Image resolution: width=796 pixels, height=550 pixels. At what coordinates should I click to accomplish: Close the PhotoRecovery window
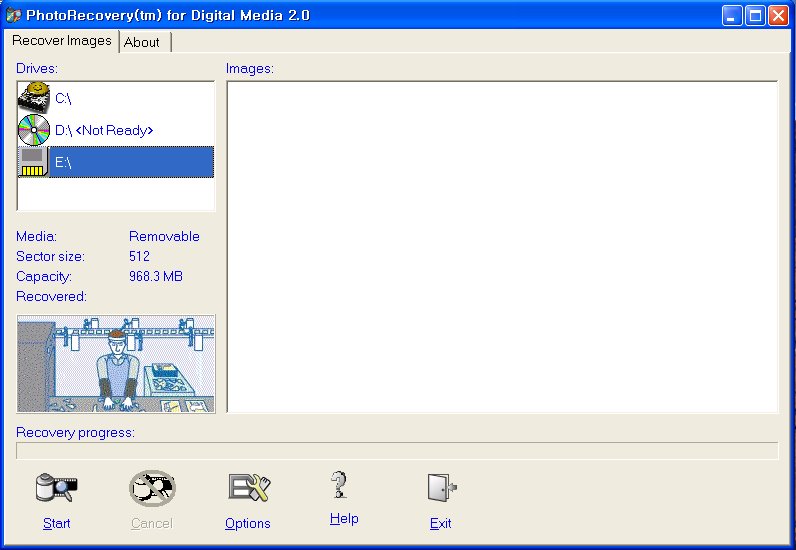click(778, 15)
